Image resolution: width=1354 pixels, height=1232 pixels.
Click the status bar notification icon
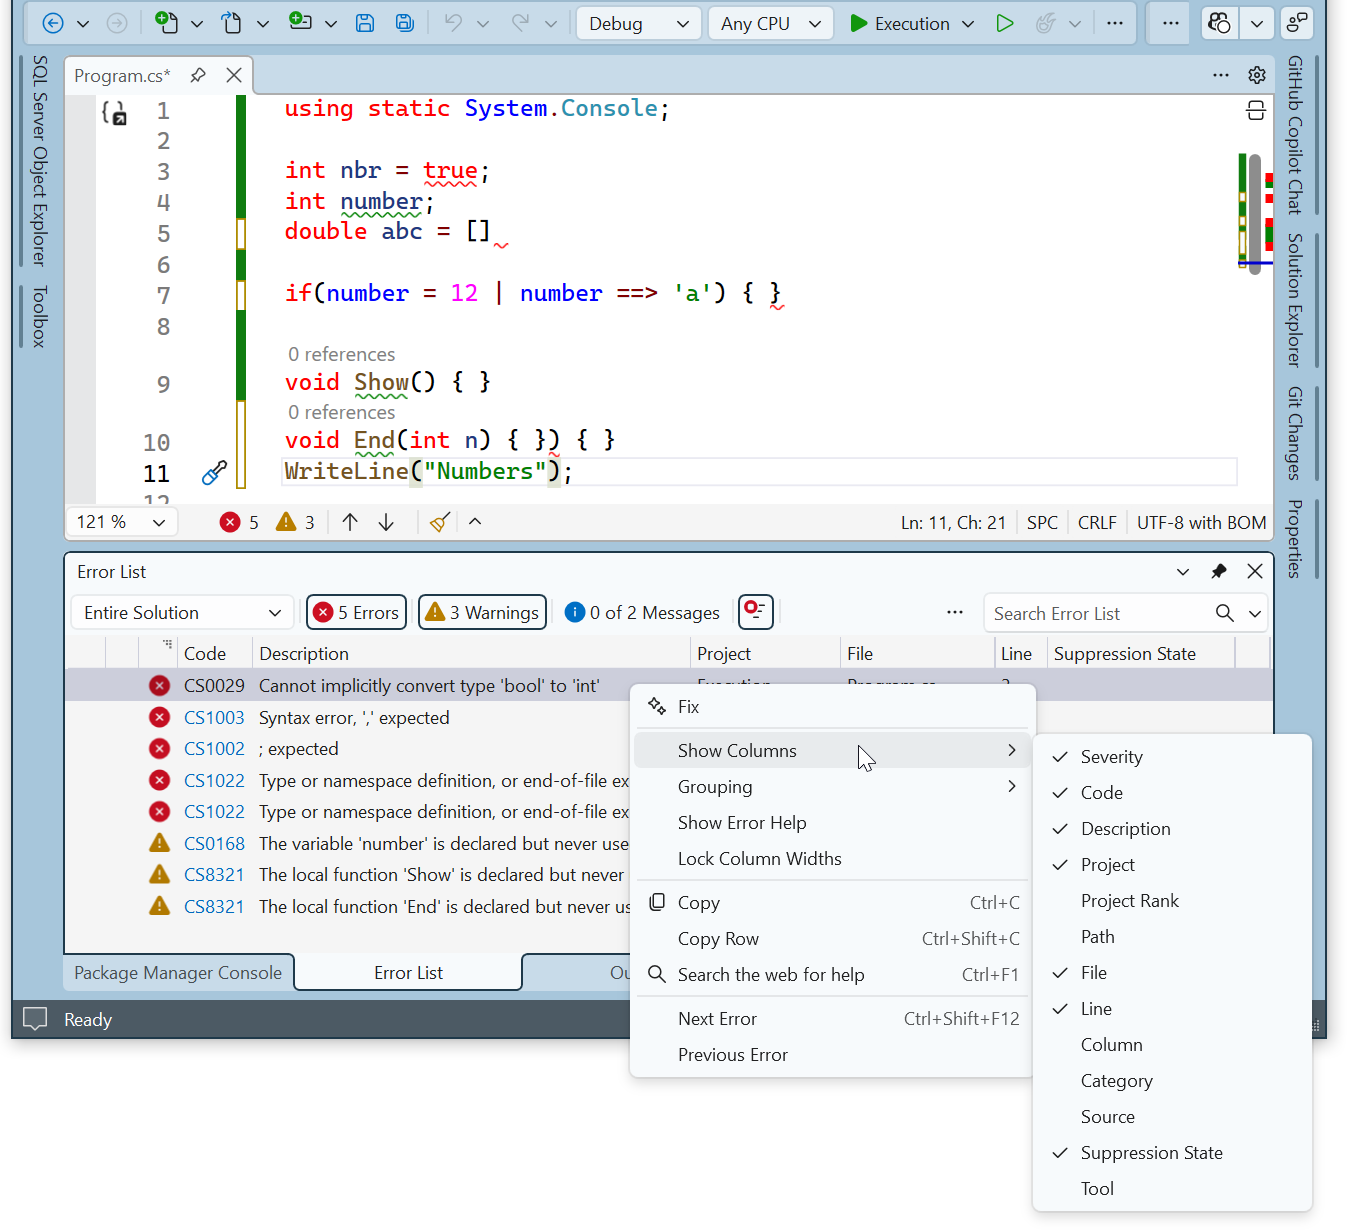(x=35, y=1019)
